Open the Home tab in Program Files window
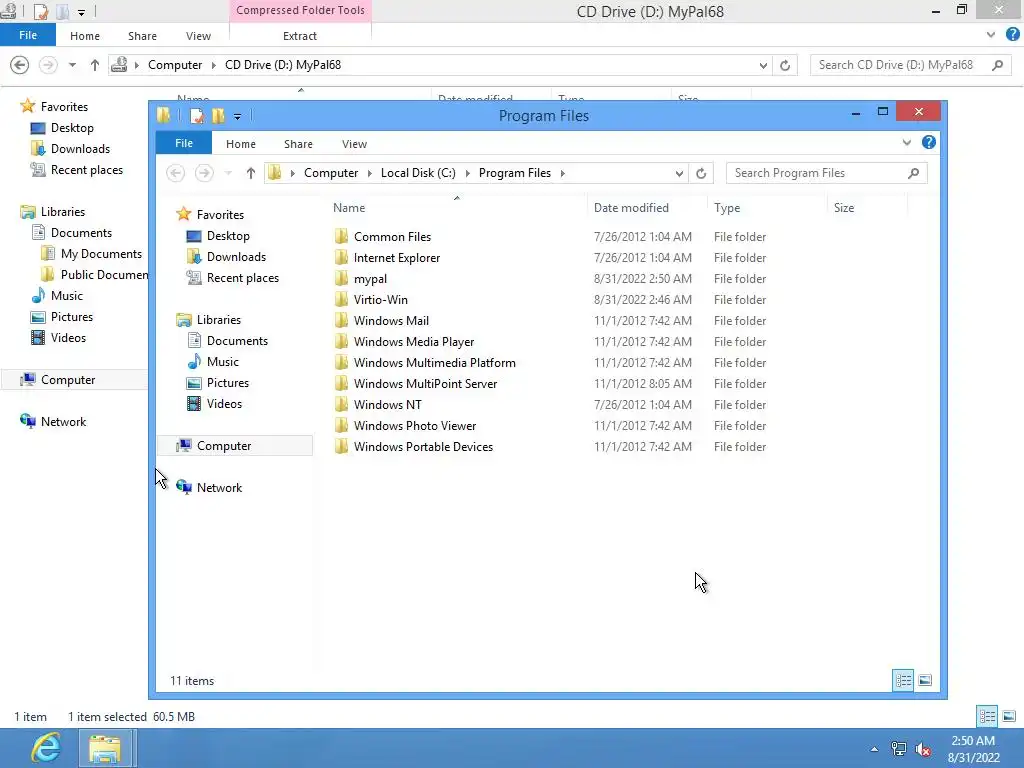This screenshot has height=768, width=1024. point(241,144)
